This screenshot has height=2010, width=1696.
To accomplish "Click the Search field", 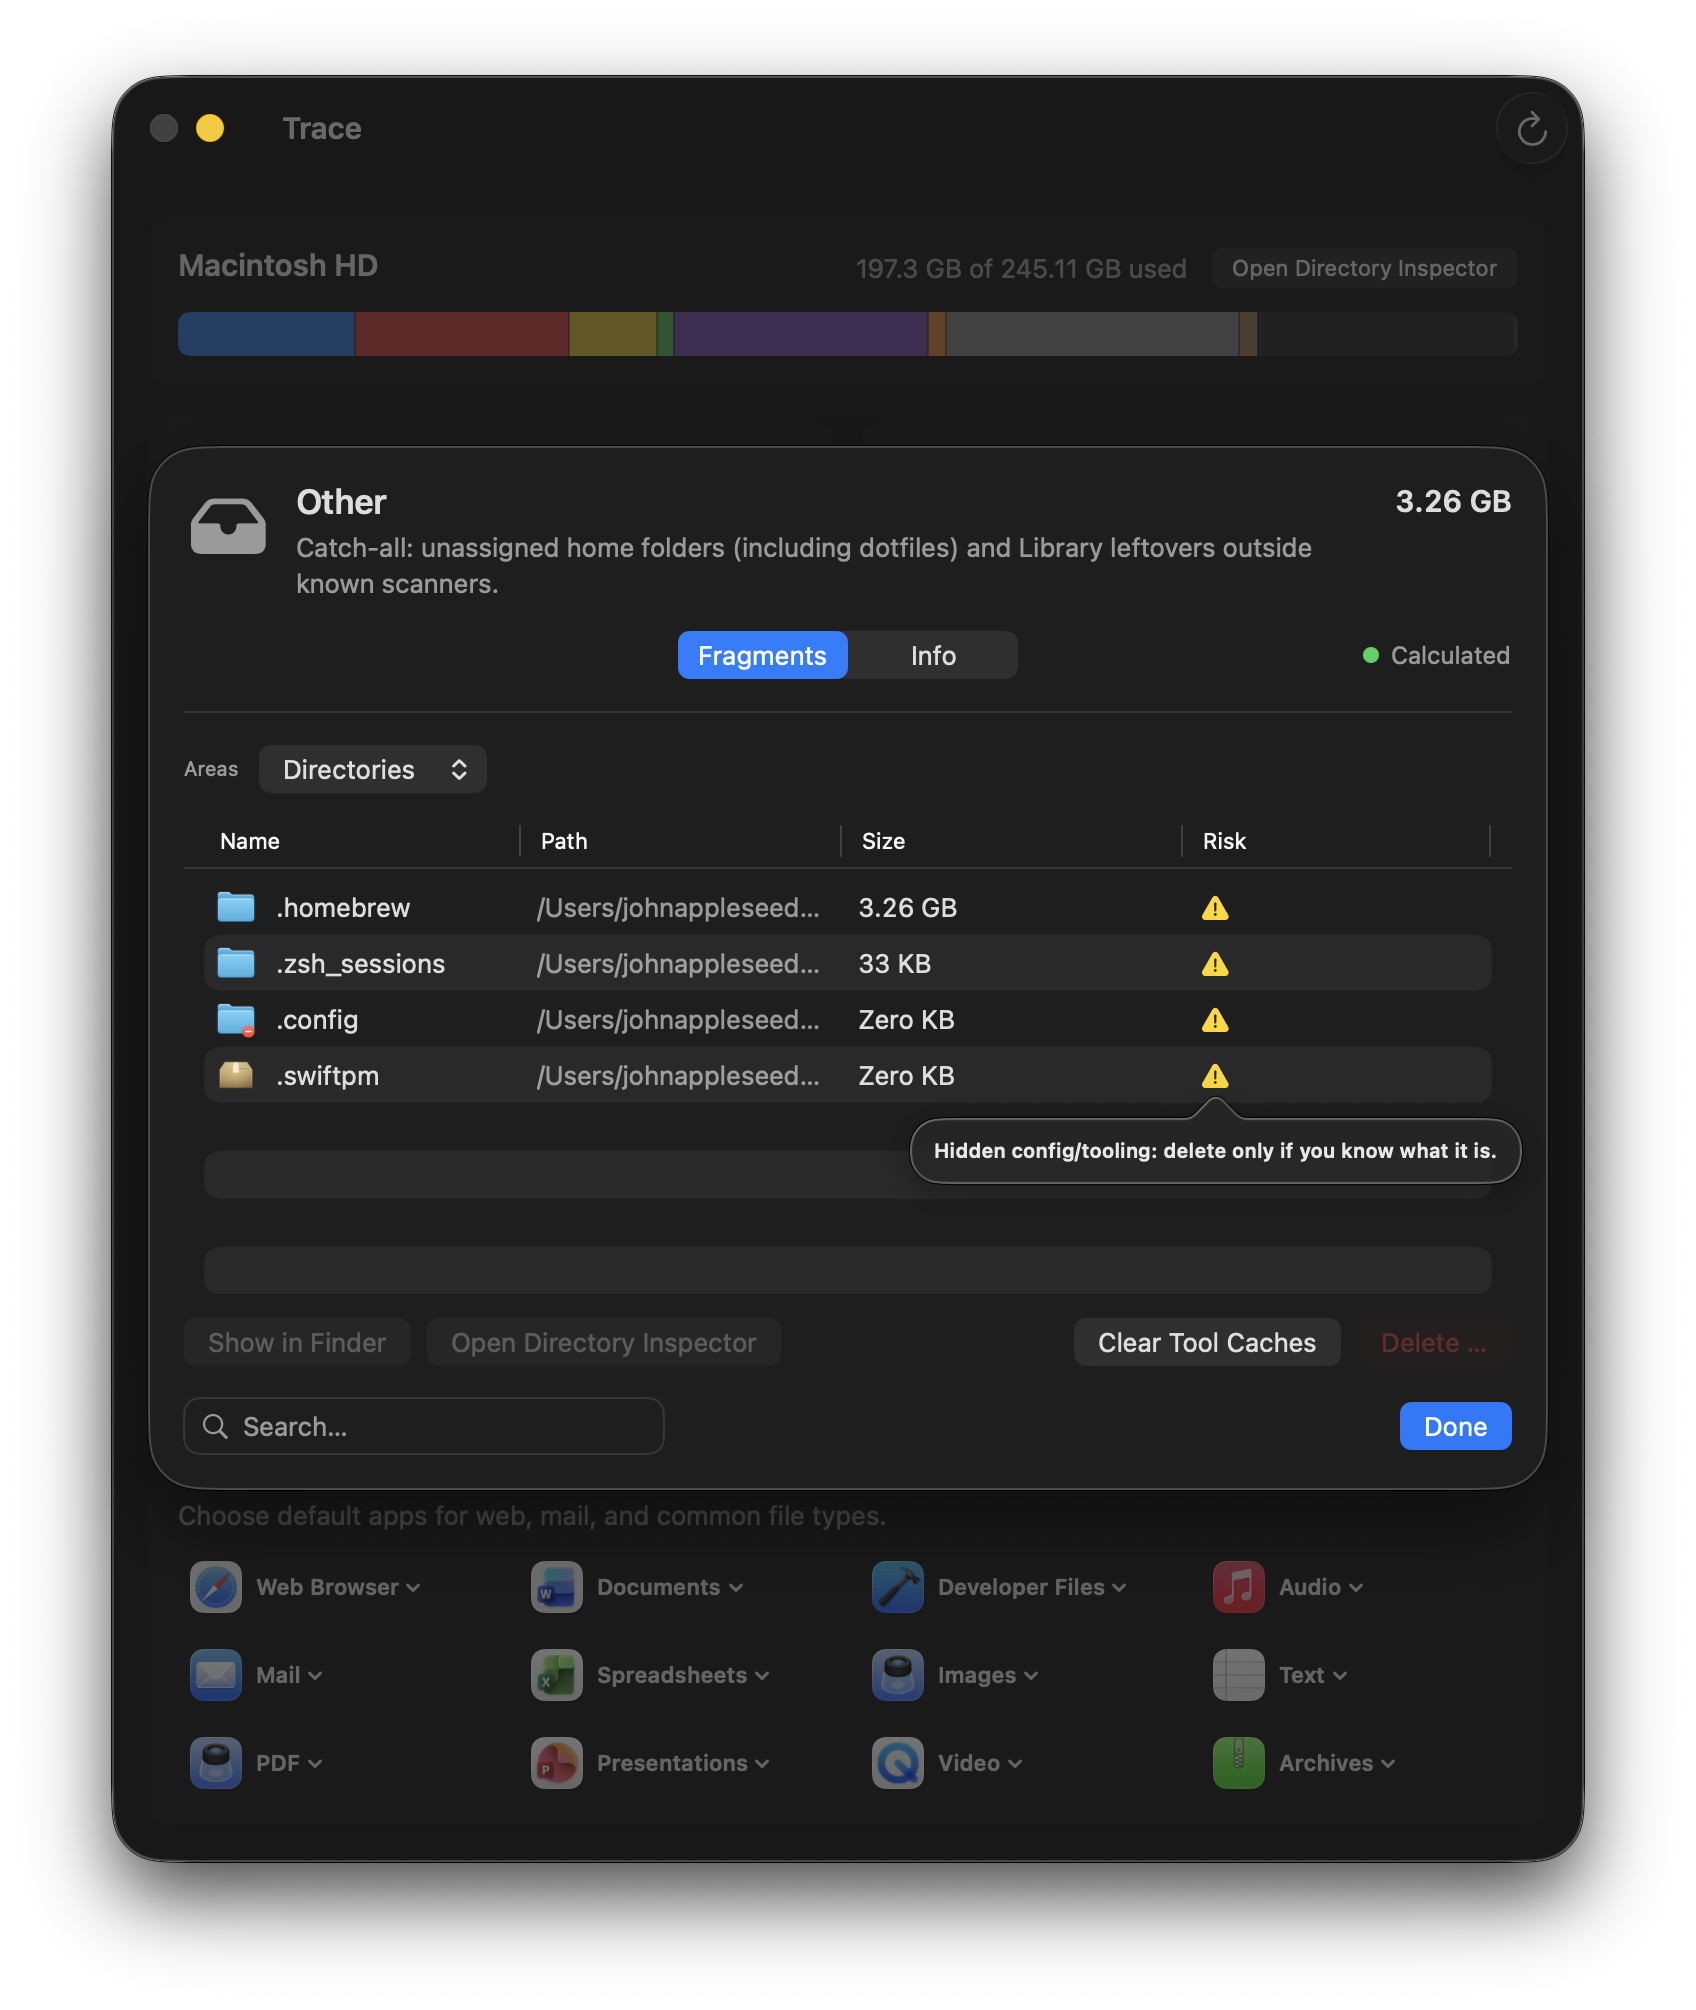I will [422, 1426].
